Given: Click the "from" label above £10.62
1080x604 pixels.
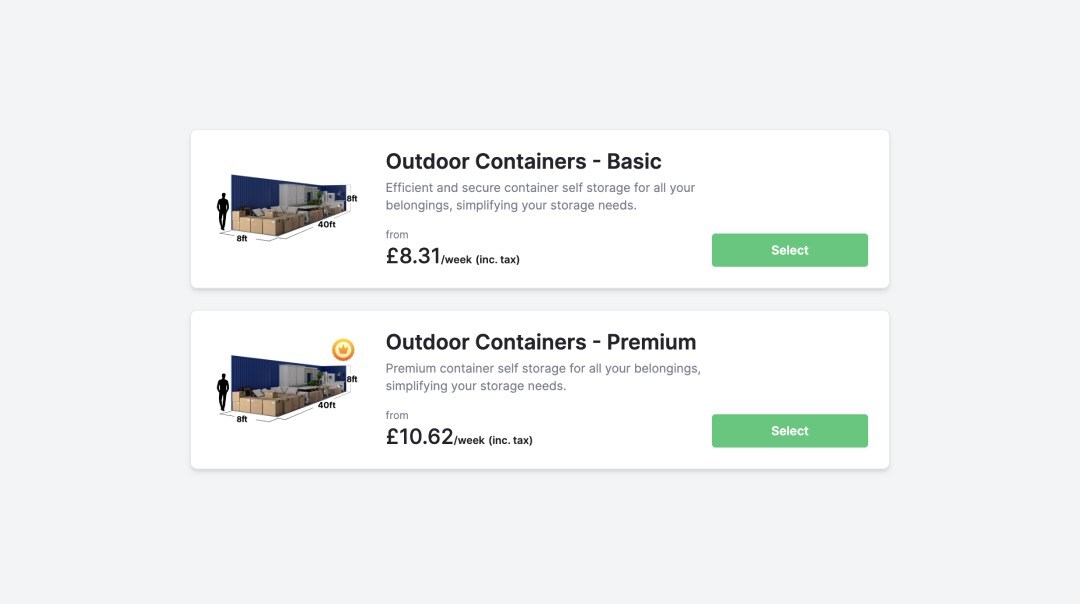Looking at the screenshot, I should (x=397, y=415).
